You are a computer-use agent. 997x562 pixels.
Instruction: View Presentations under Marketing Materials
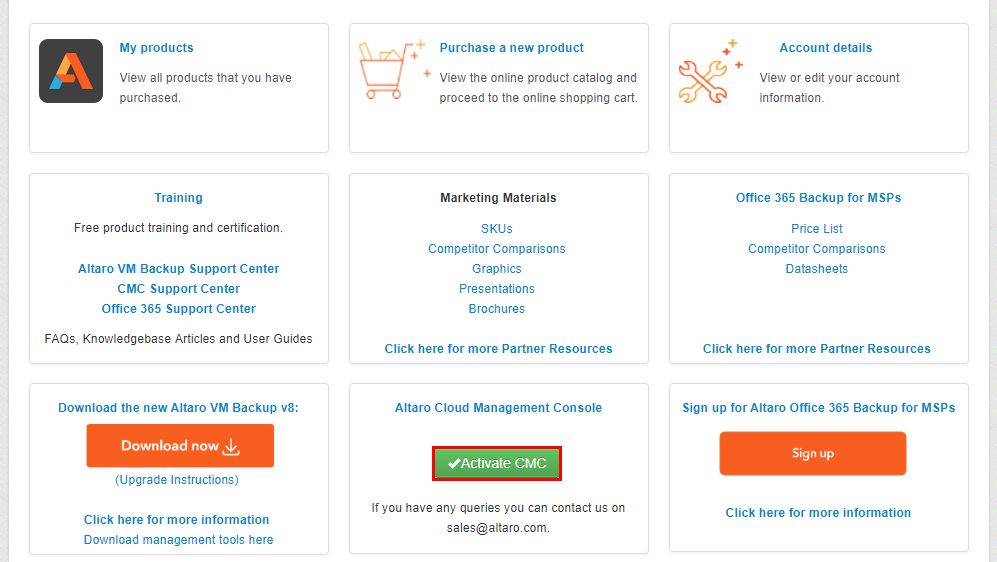point(497,289)
